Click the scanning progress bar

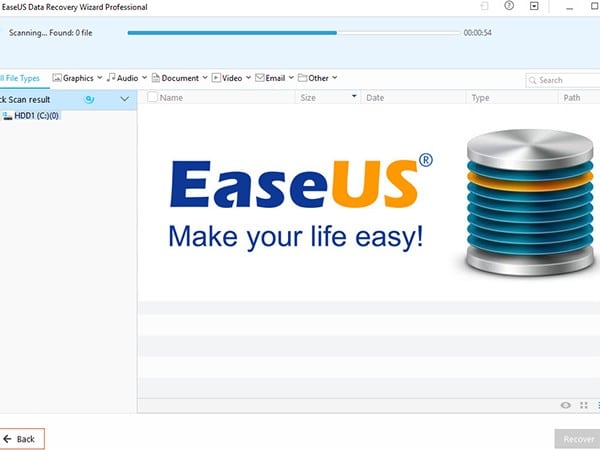pos(293,33)
